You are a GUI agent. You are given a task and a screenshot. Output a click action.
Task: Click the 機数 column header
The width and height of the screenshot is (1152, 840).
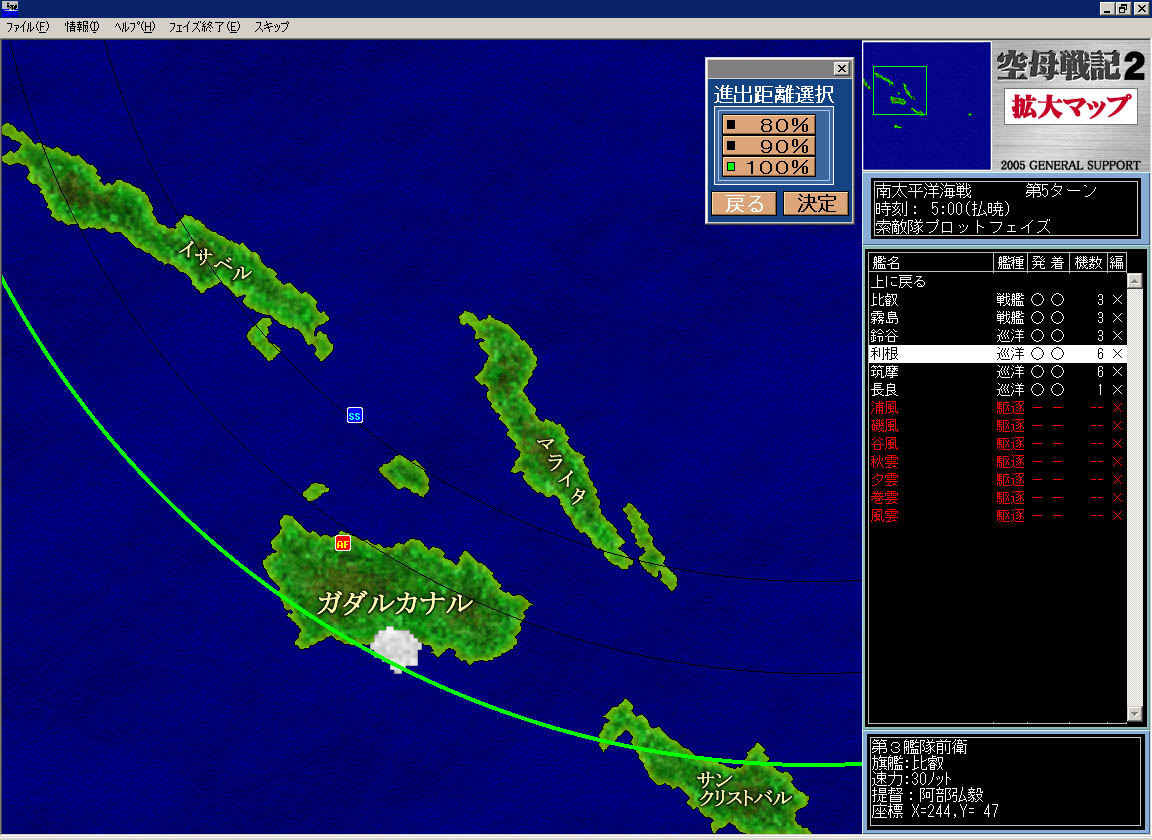(x=1088, y=262)
